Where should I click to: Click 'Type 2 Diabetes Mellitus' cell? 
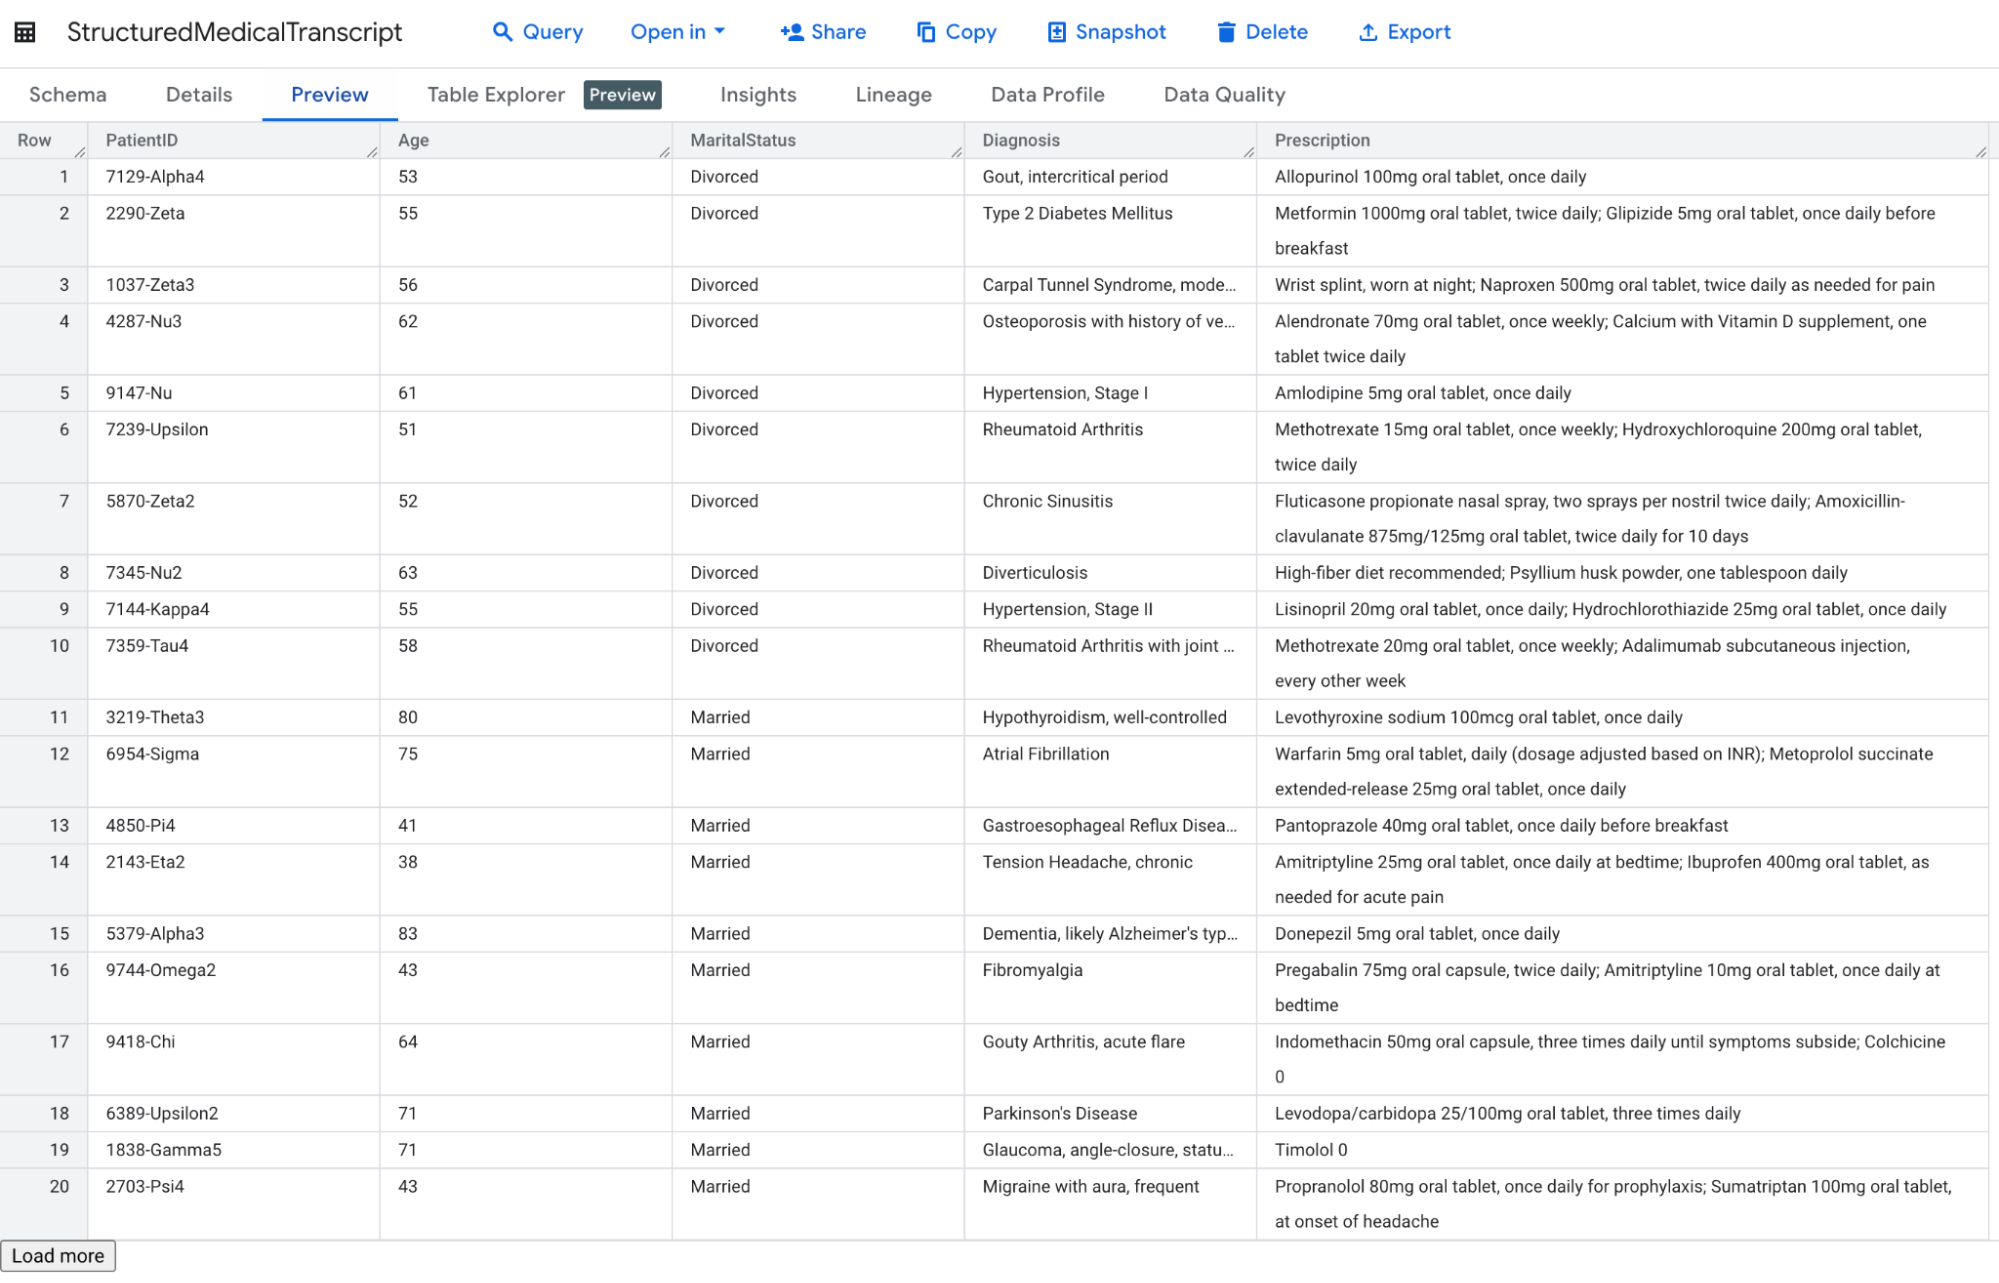click(x=1110, y=231)
